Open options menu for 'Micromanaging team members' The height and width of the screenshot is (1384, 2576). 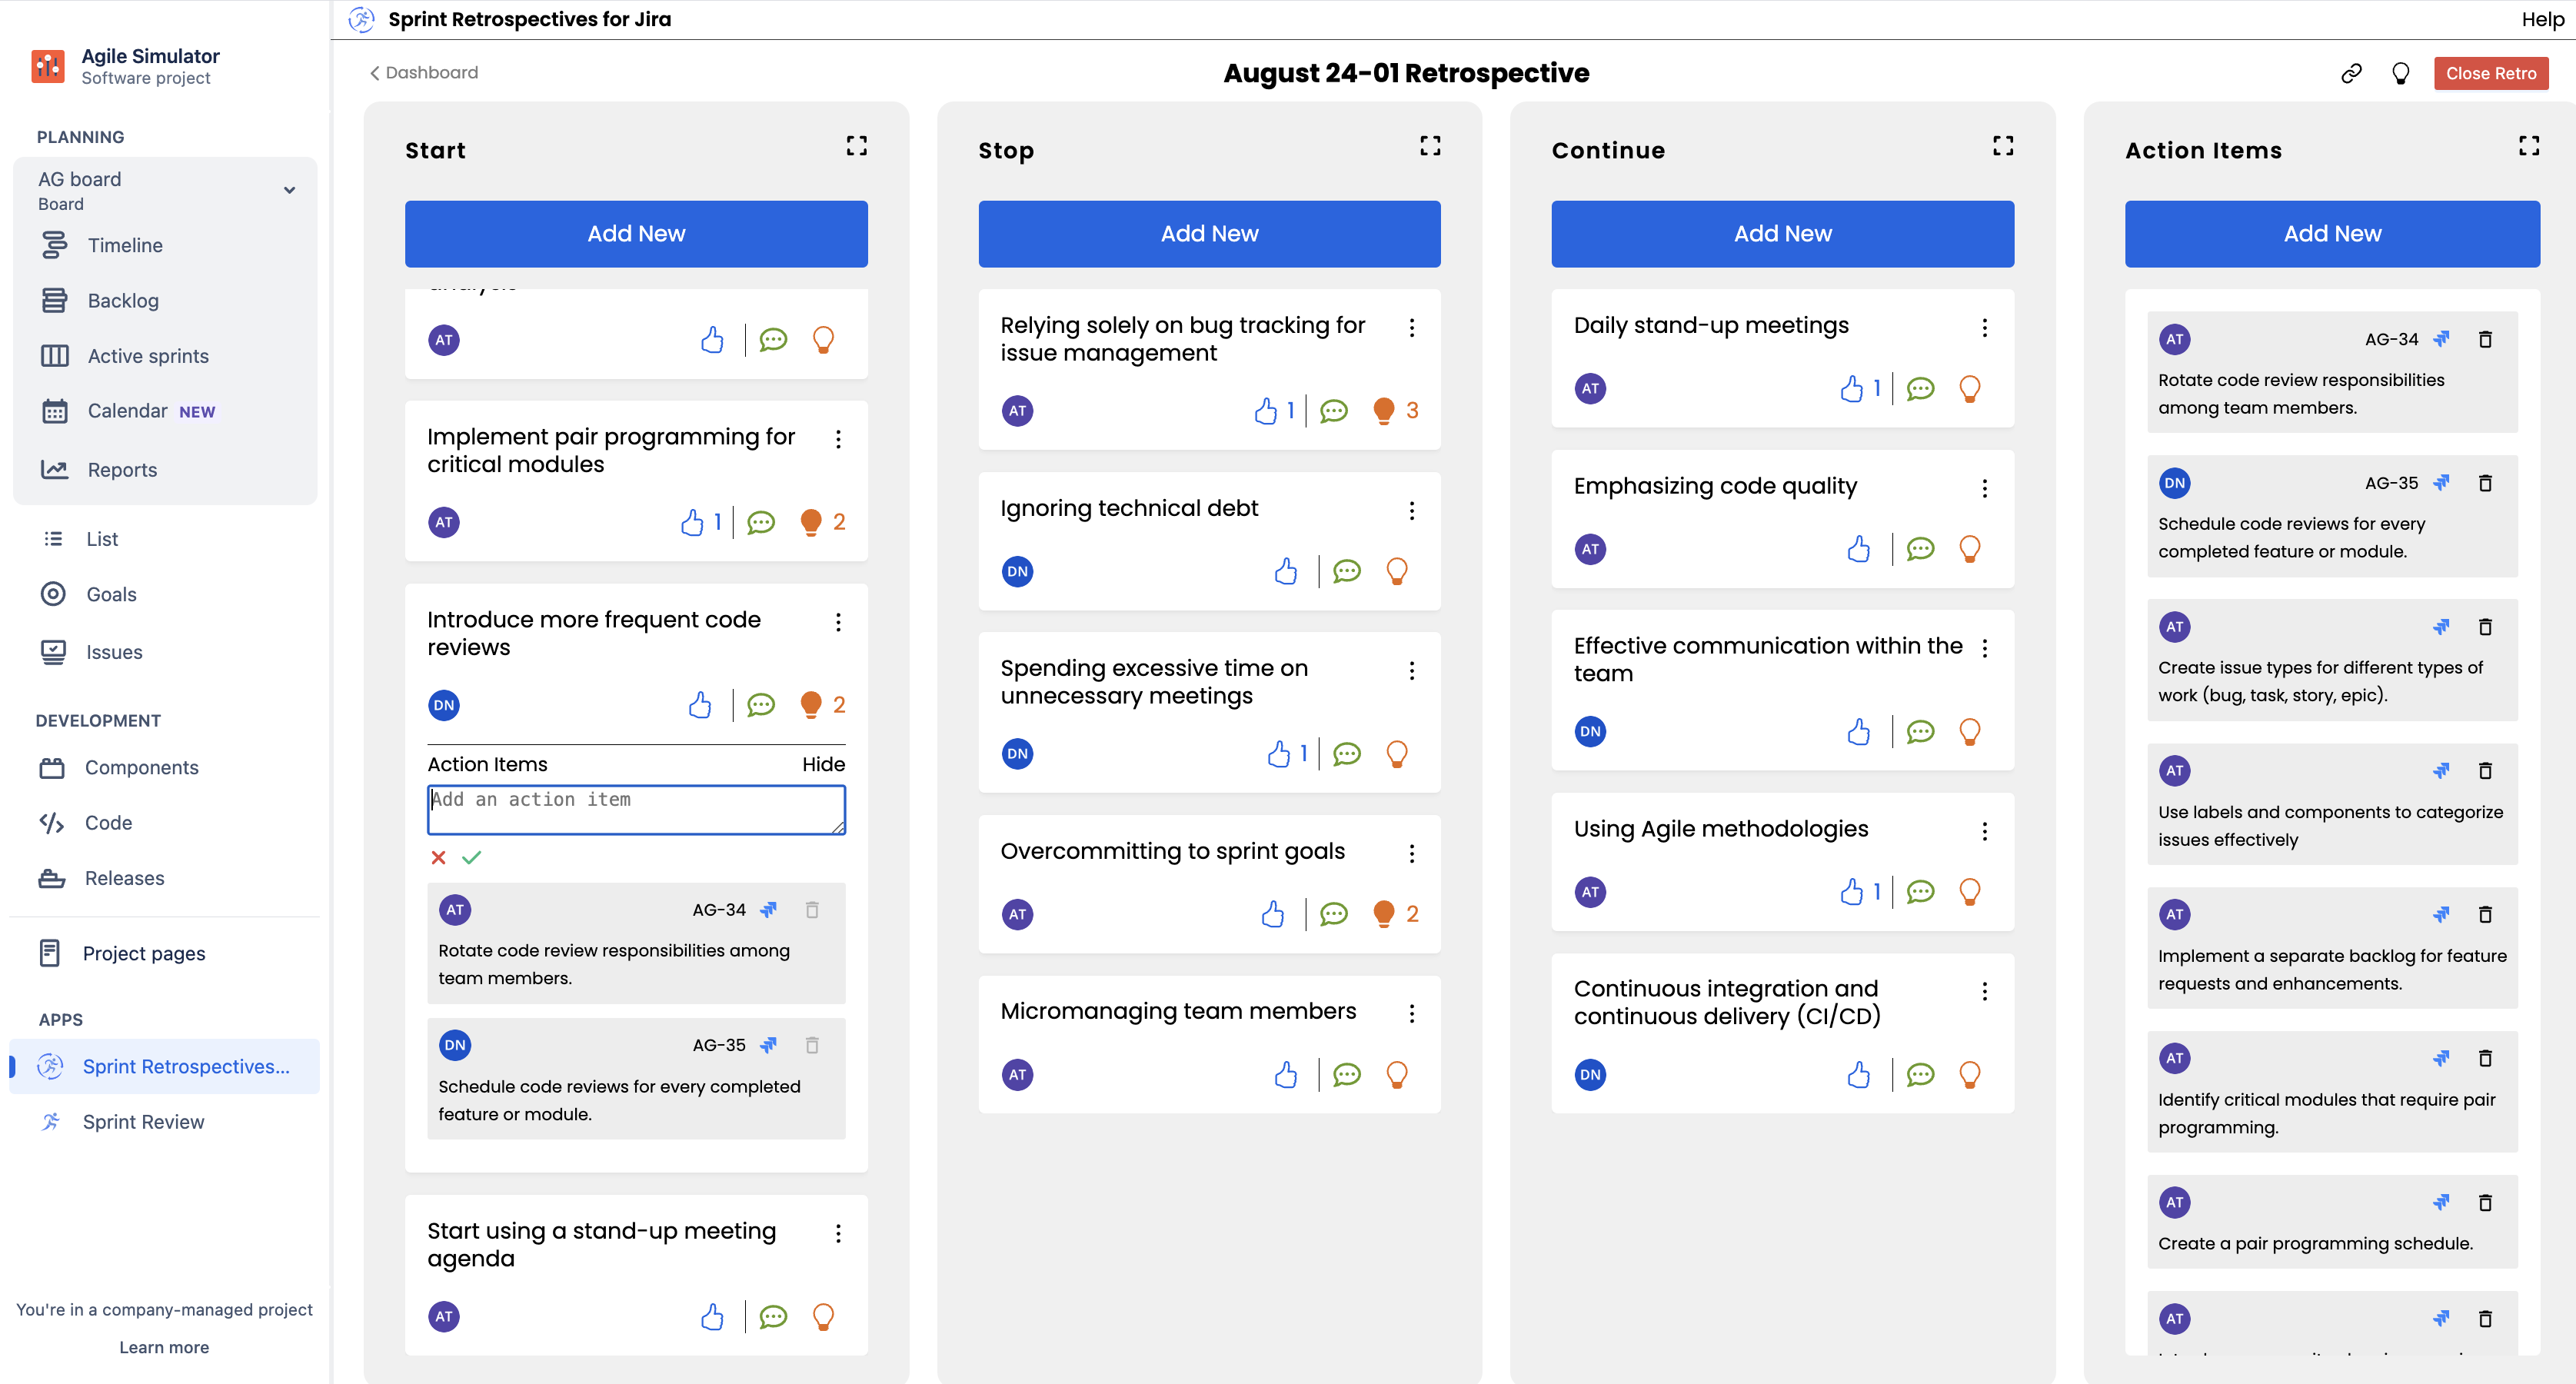[x=1413, y=1013]
